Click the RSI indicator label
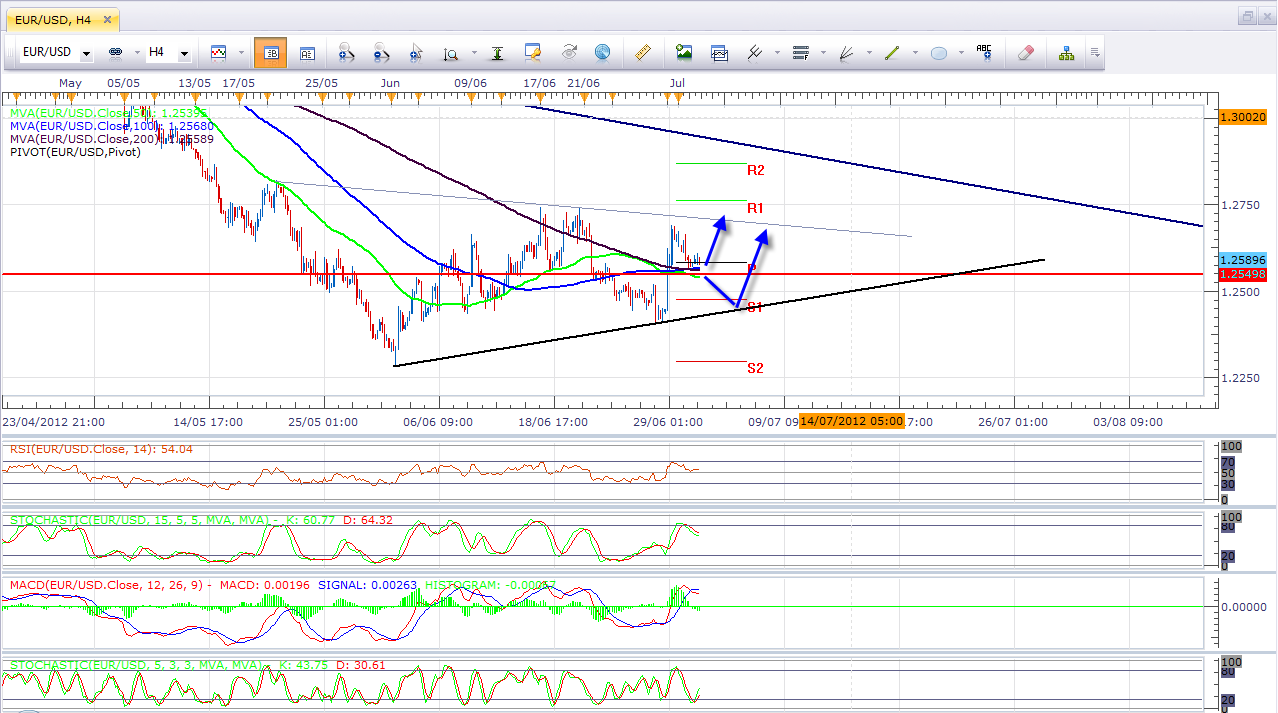1278x713 pixels. pos(101,449)
